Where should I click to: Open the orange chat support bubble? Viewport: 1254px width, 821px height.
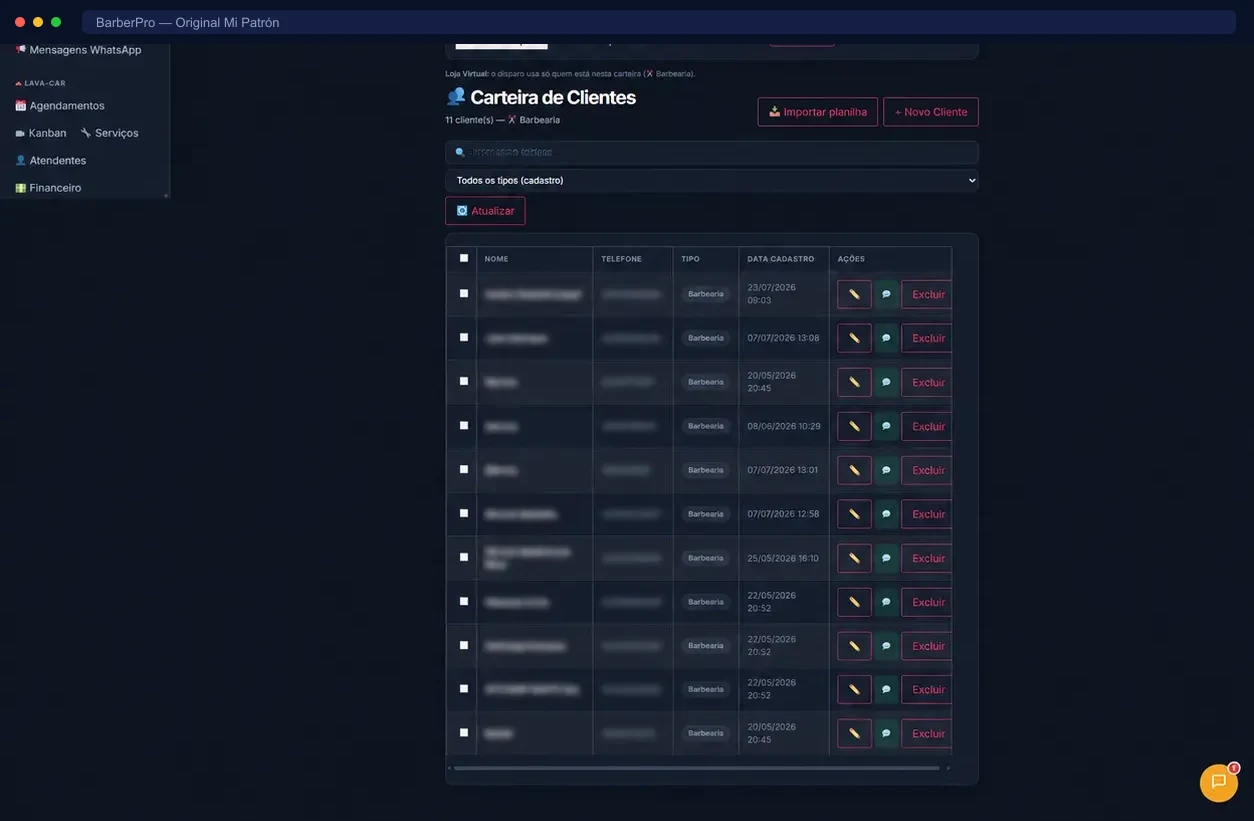pos(1218,782)
